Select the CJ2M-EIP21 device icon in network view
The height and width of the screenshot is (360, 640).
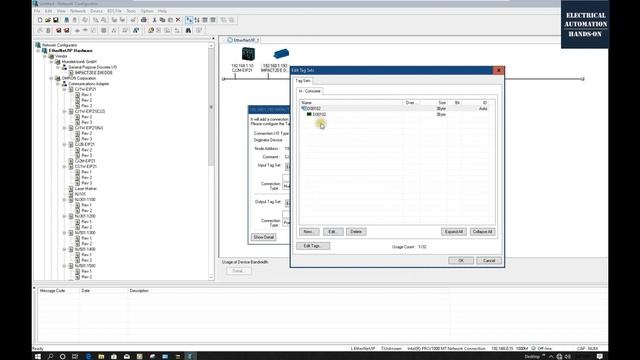click(248, 54)
